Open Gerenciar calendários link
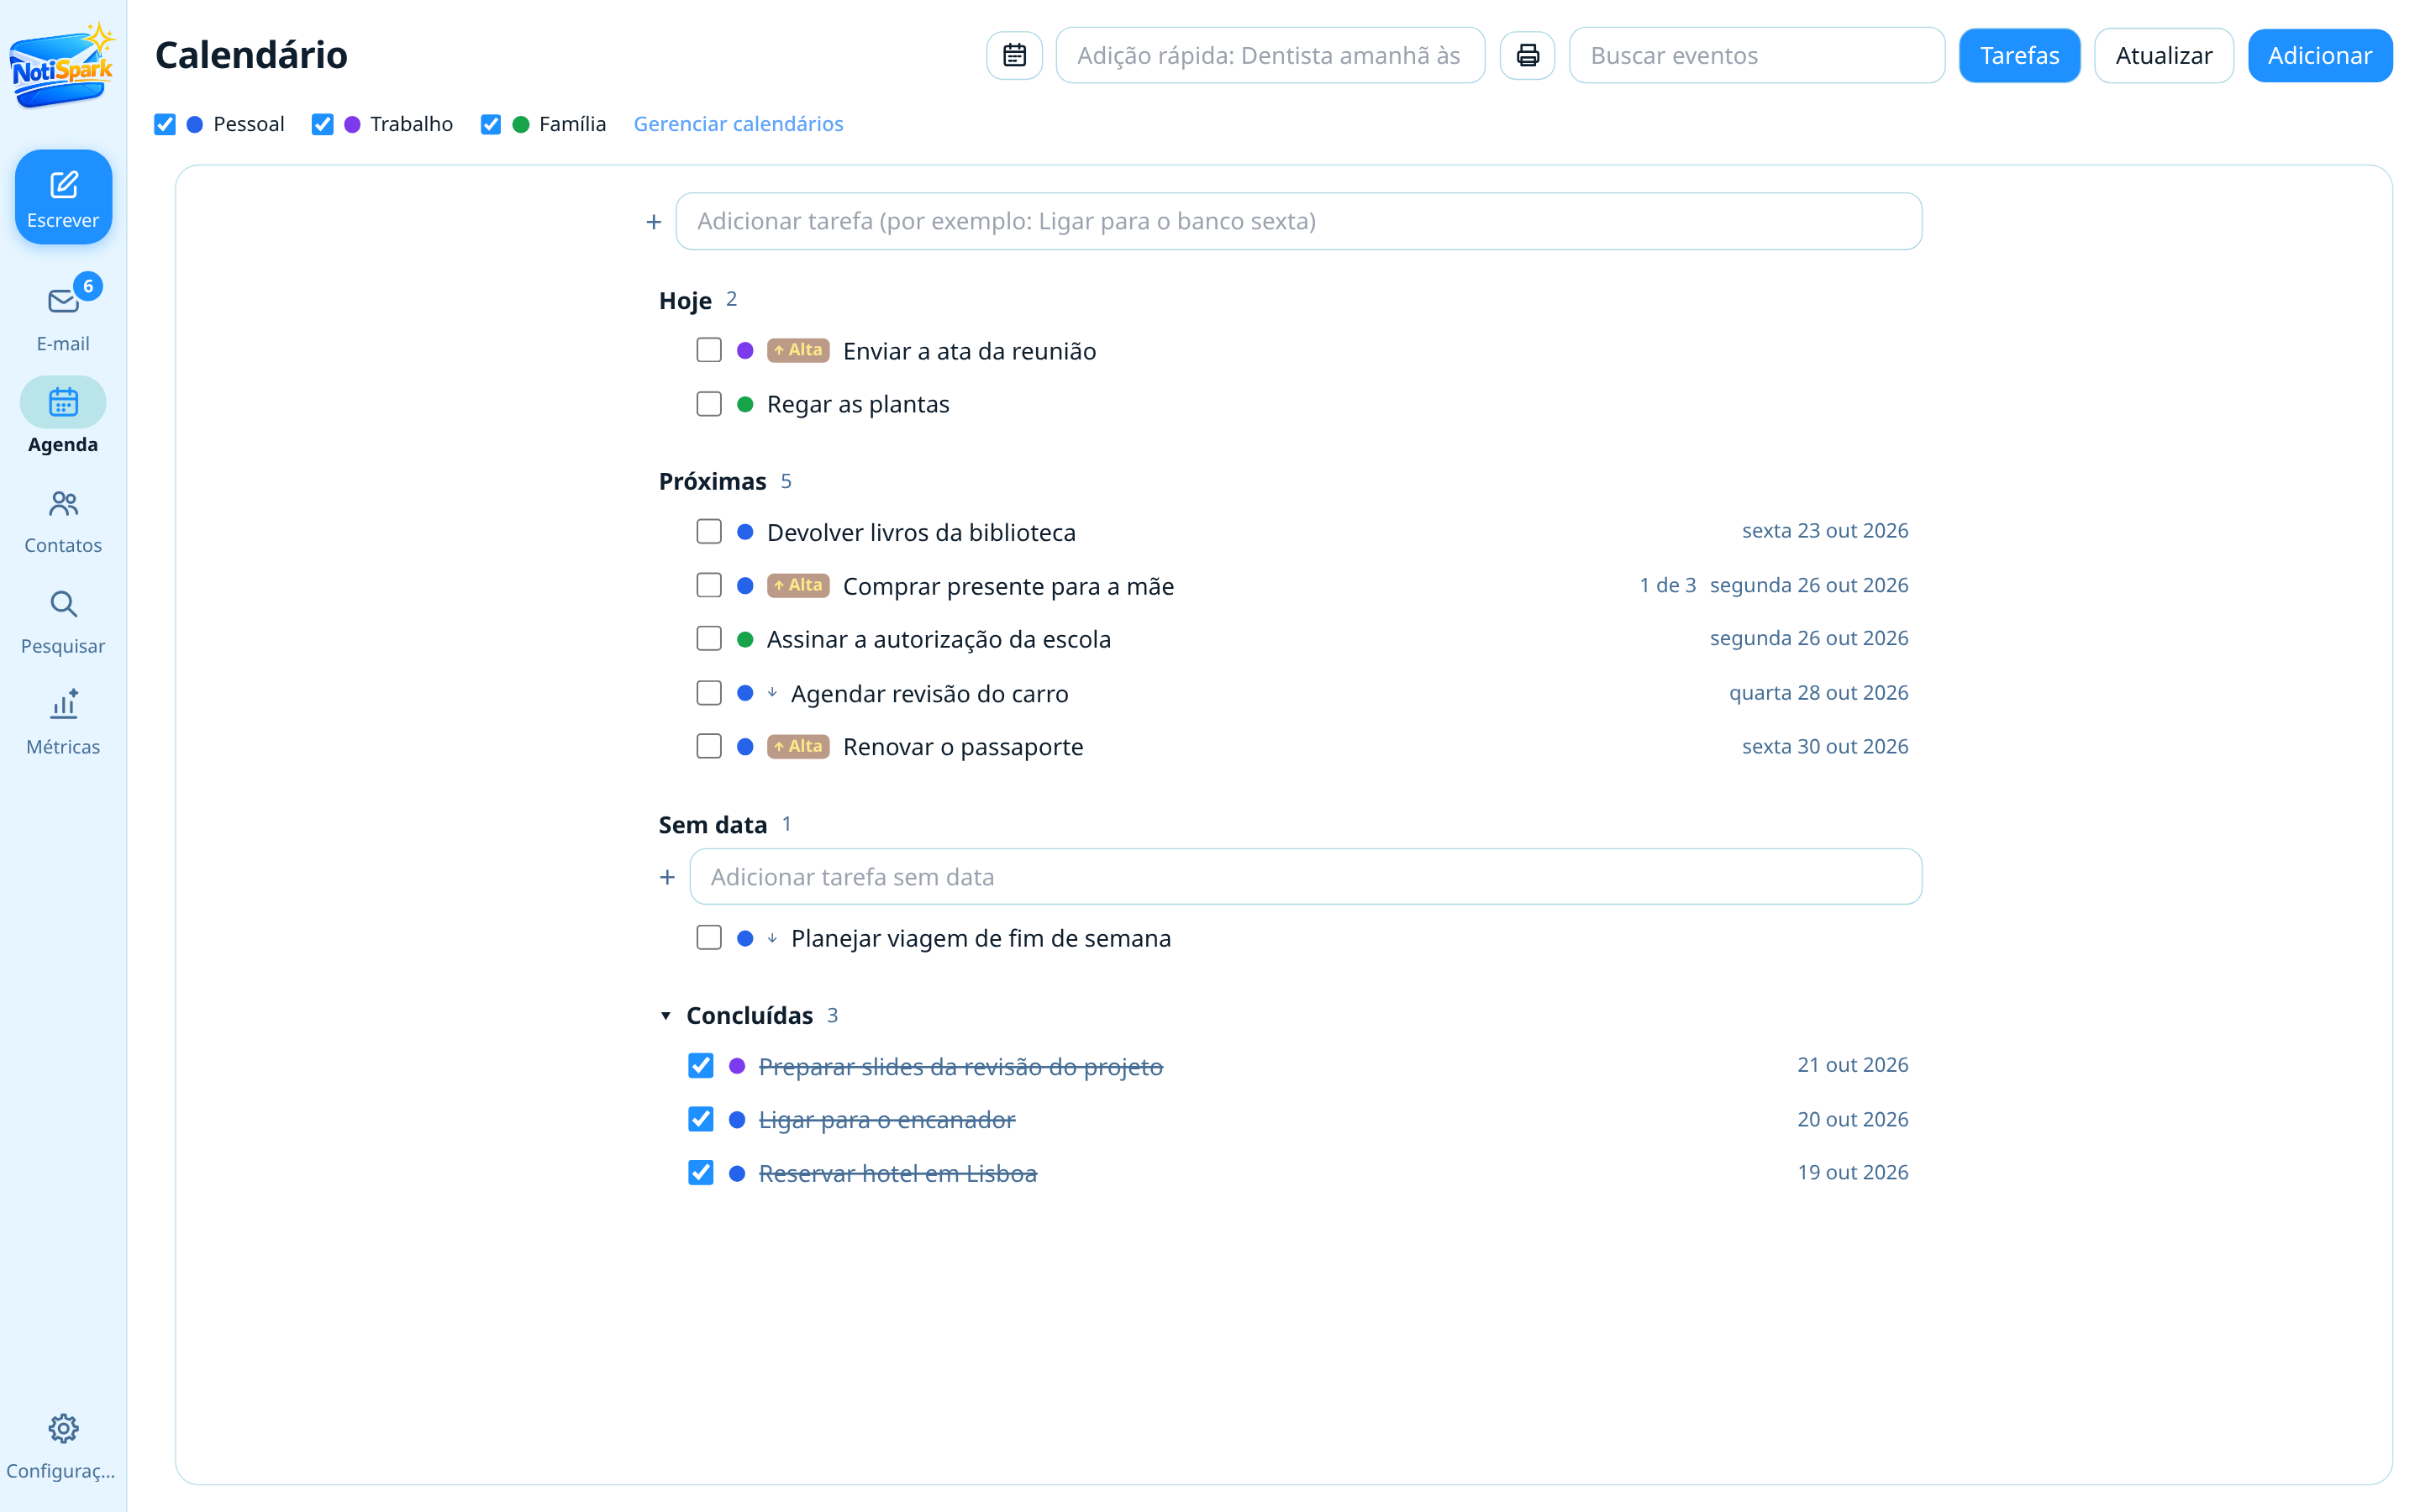The image size is (2420, 1512). (738, 124)
